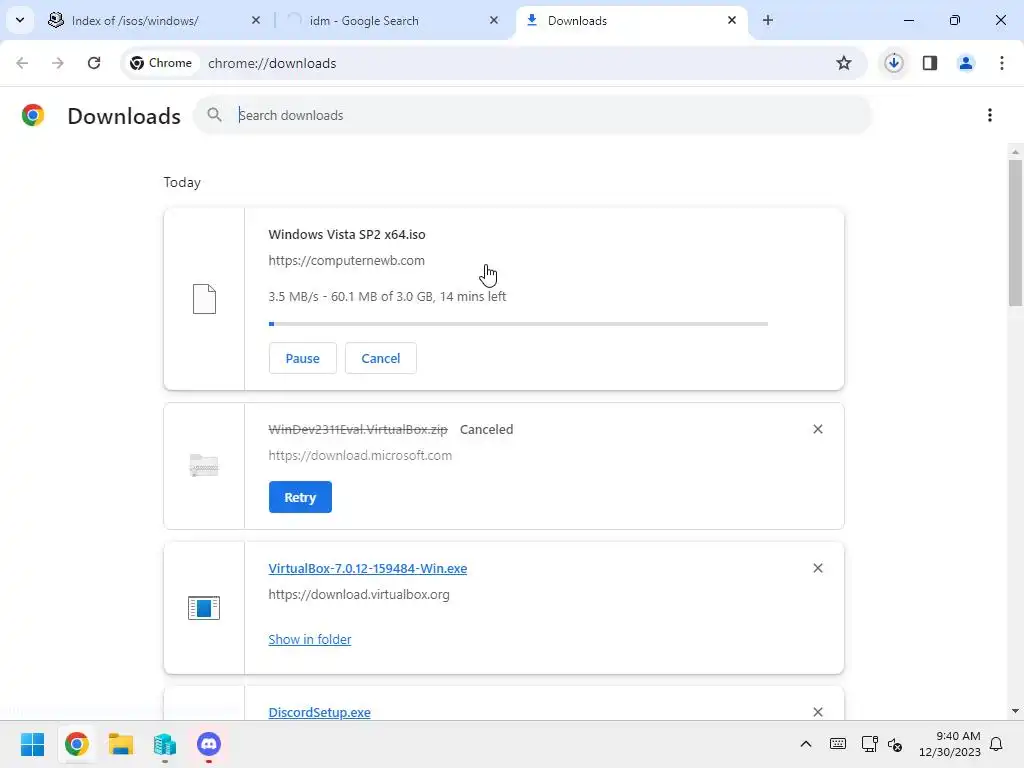The width and height of the screenshot is (1024, 768).
Task: Open Chrome's three-dot main menu
Action: (x=1002, y=63)
